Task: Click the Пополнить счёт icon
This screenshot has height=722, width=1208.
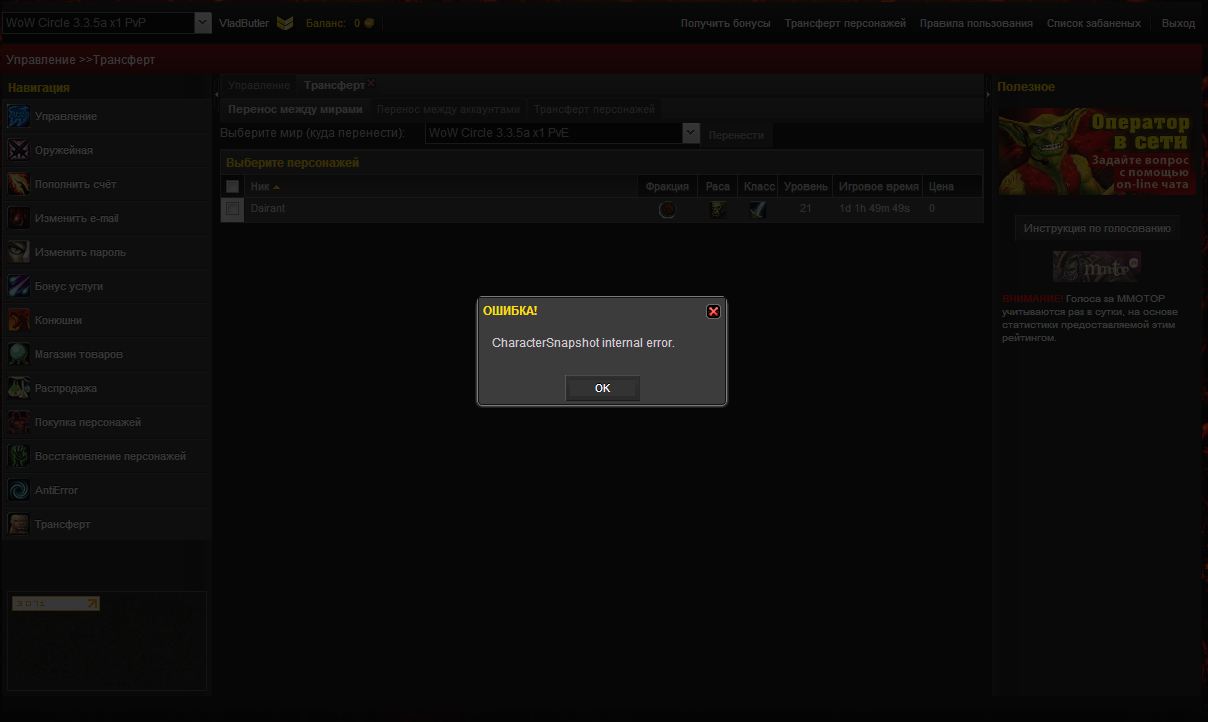Action: [x=19, y=185]
